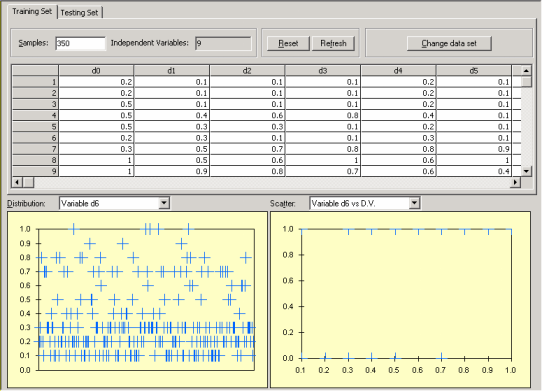
Task: Click the distribution plot for d6
Action: [x=137, y=299]
